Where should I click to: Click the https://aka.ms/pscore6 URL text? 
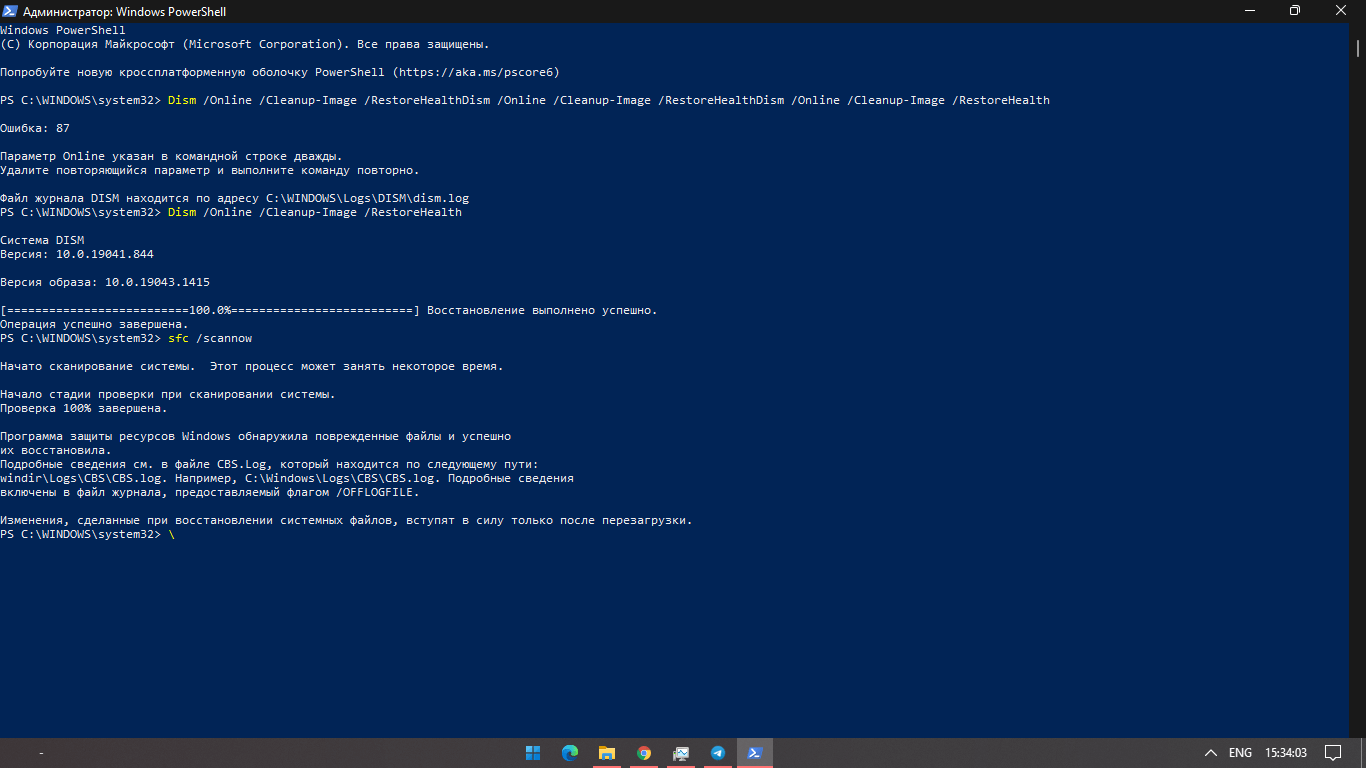(476, 72)
